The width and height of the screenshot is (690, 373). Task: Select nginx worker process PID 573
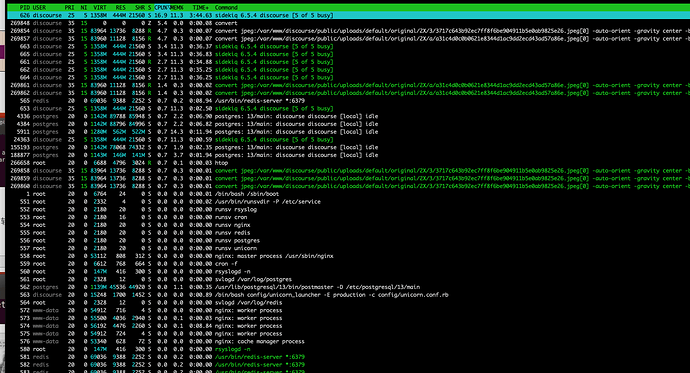pos(349,318)
